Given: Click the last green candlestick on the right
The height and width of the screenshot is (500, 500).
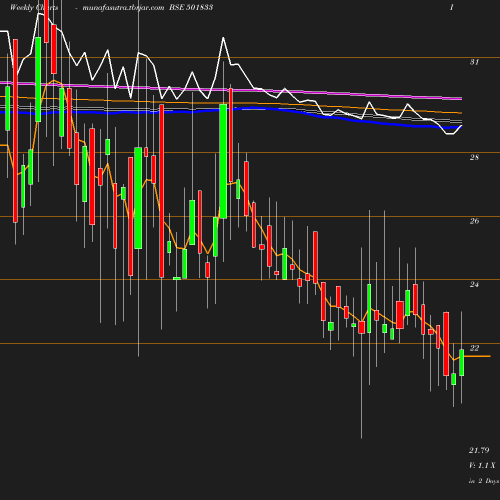Looking at the screenshot, I should [x=461, y=363].
